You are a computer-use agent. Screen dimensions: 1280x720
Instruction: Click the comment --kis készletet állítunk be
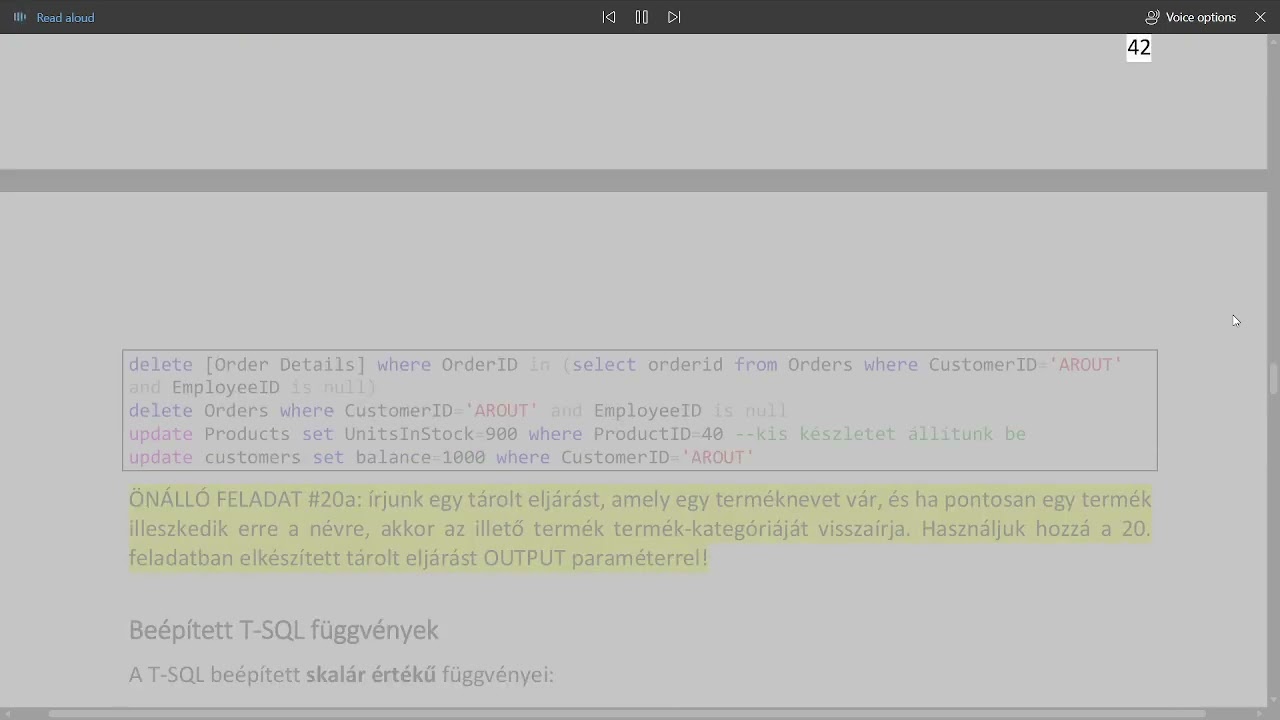tap(880, 434)
